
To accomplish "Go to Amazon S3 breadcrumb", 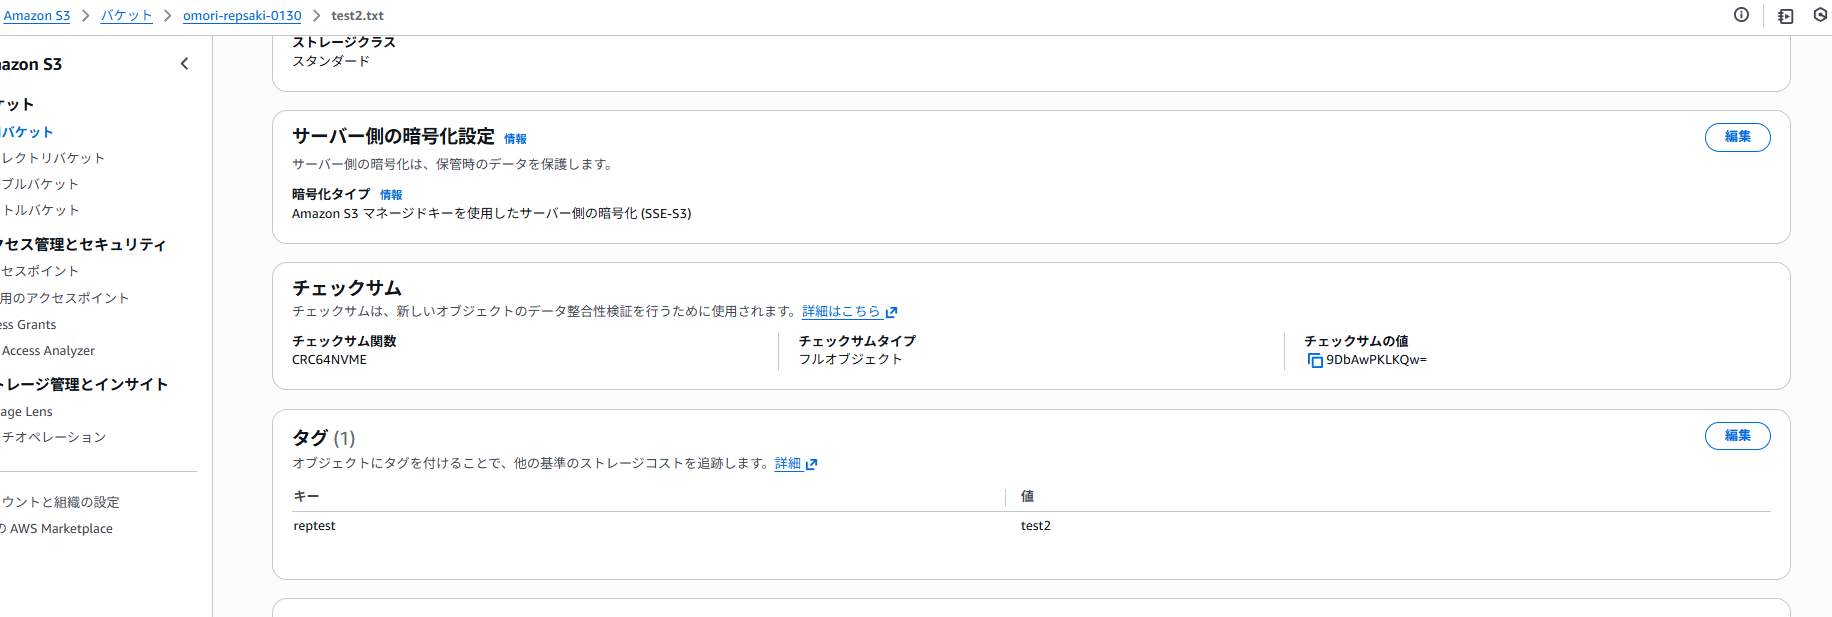I will (36, 16).
